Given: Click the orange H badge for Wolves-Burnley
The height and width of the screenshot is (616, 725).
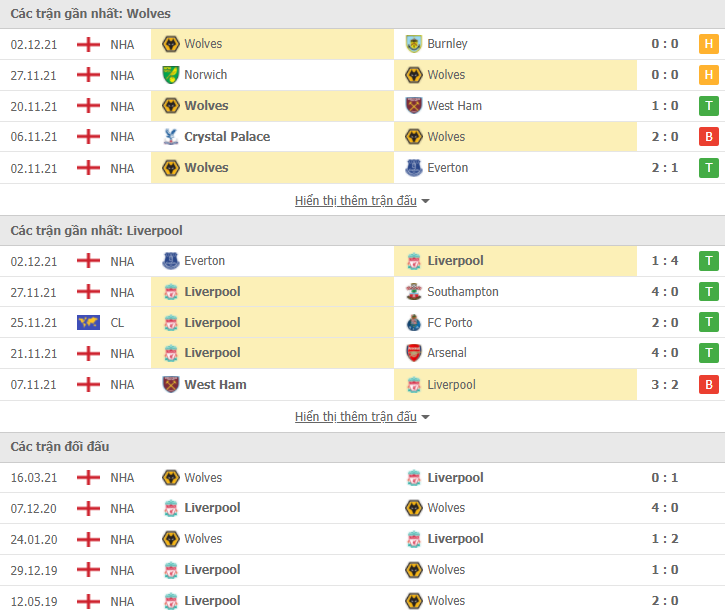Looking at the screenshot, I should tap(708, 44).
